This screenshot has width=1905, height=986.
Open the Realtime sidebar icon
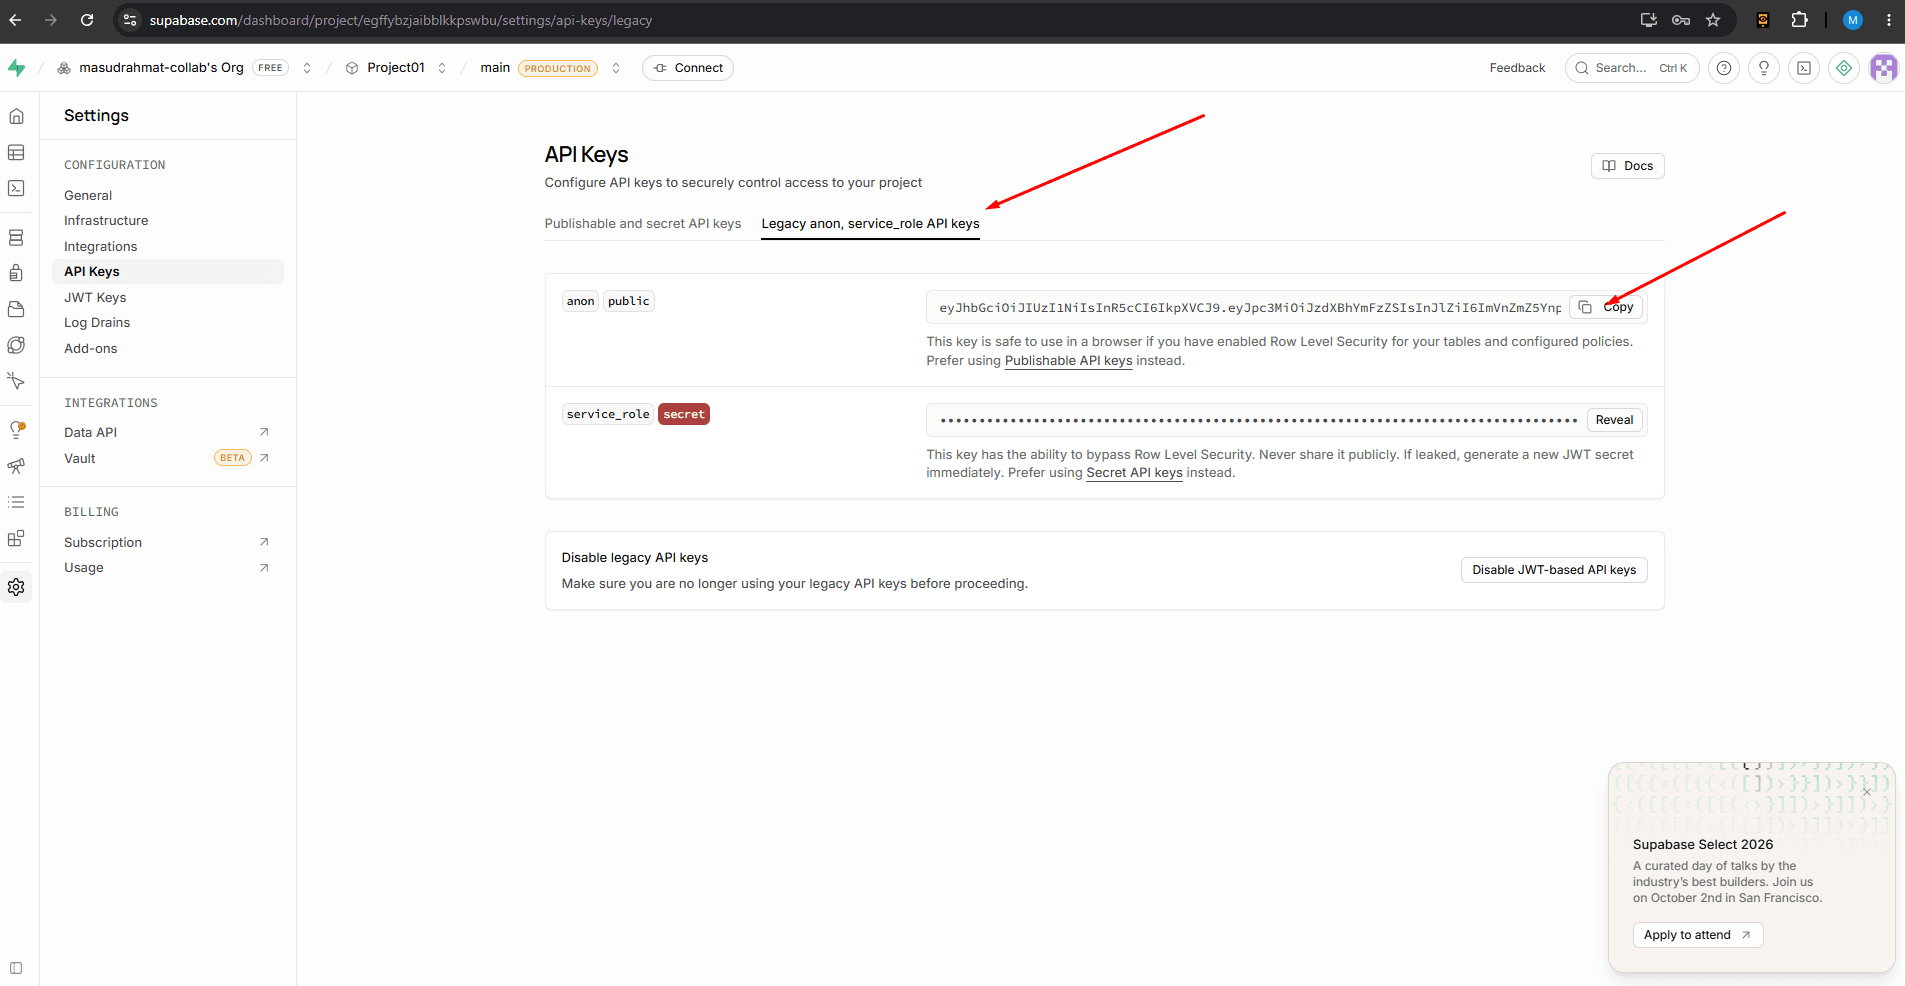[x=16, y=381]
